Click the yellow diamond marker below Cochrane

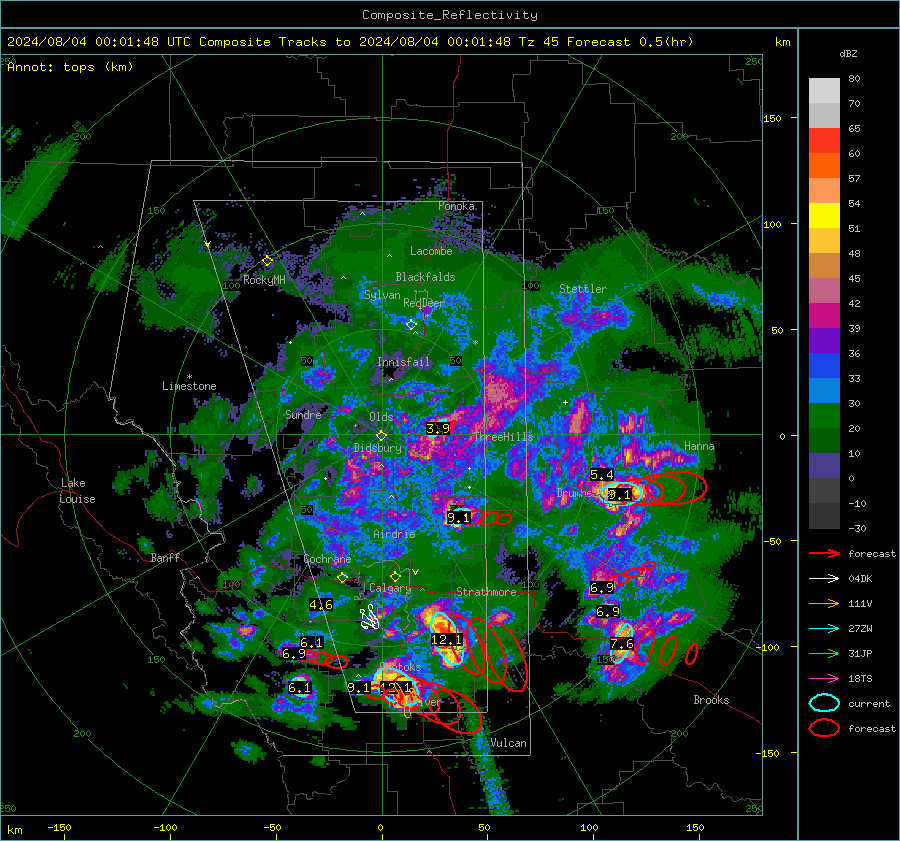[343, 578]
